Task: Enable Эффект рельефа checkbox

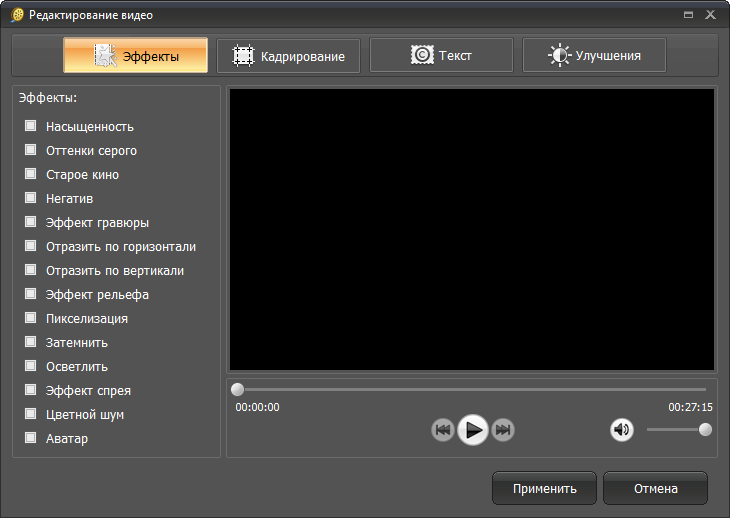Action: click(31, 294)
